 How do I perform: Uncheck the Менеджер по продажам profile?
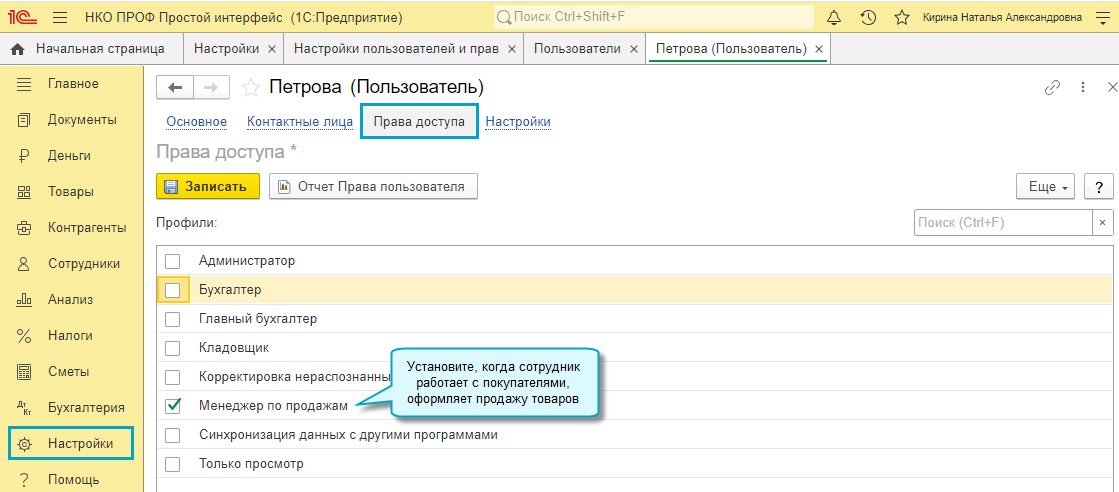[x=173, y=406]
